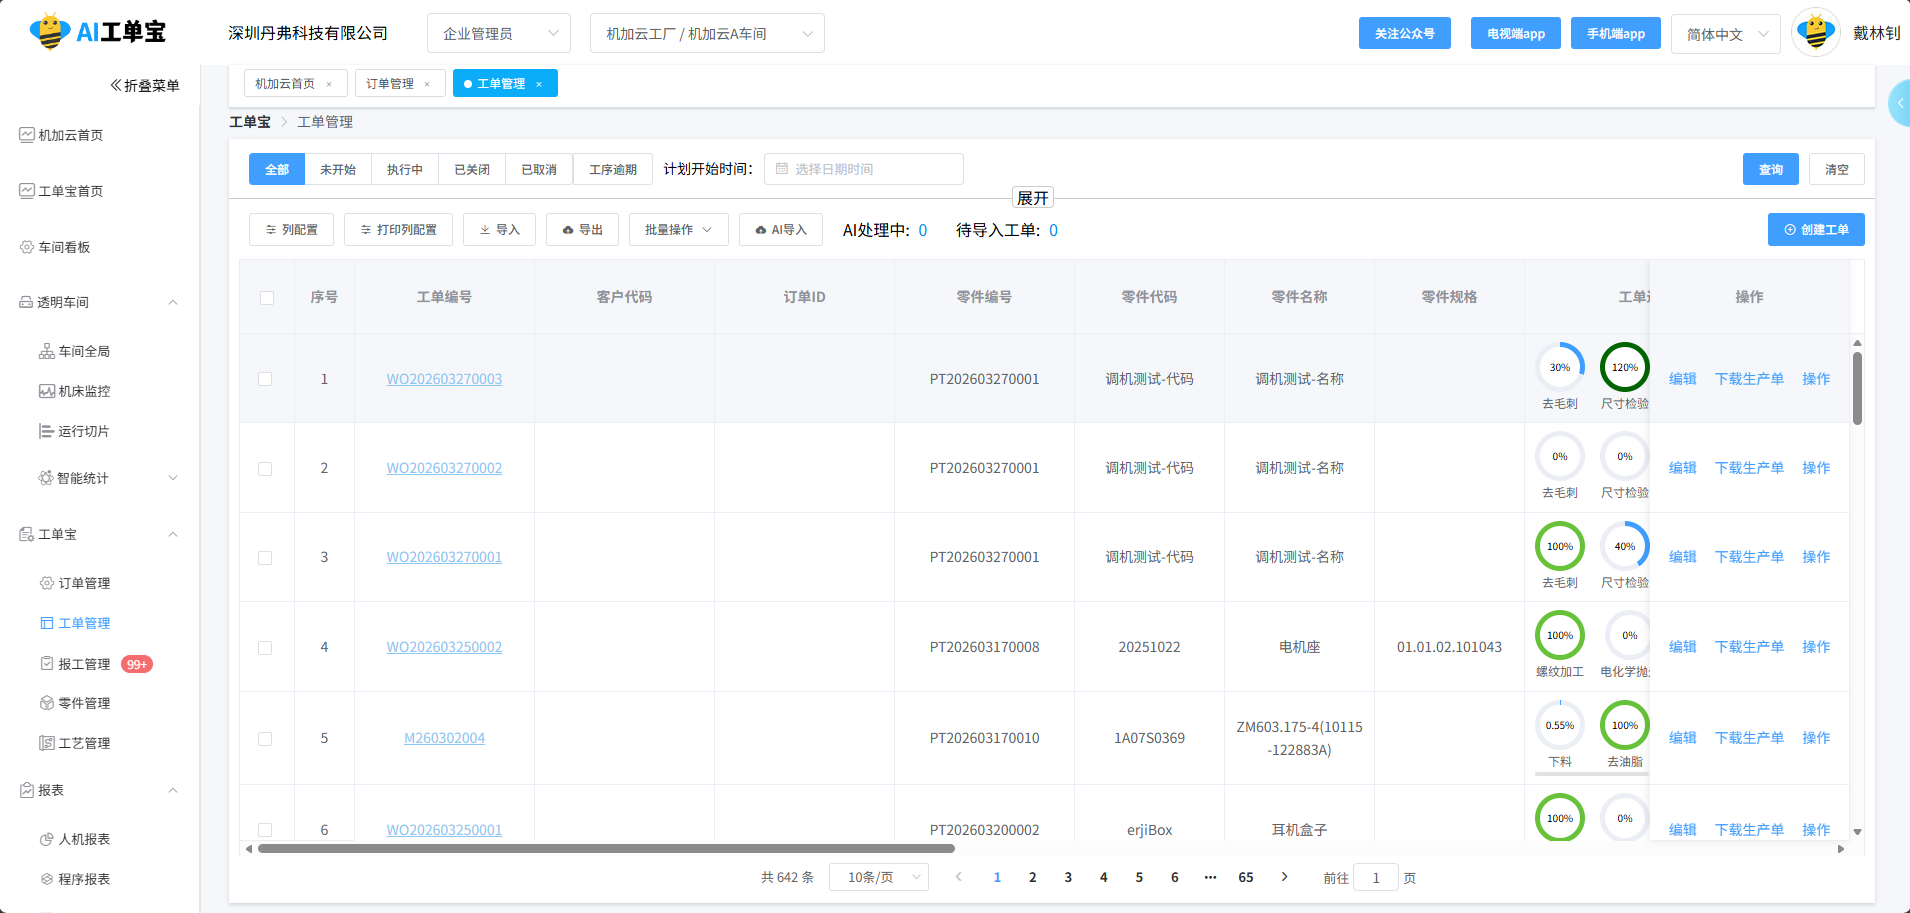The image size is (1910, 913).
Task: Click the AI工单宝 bee logo
Action: [50, 32]
